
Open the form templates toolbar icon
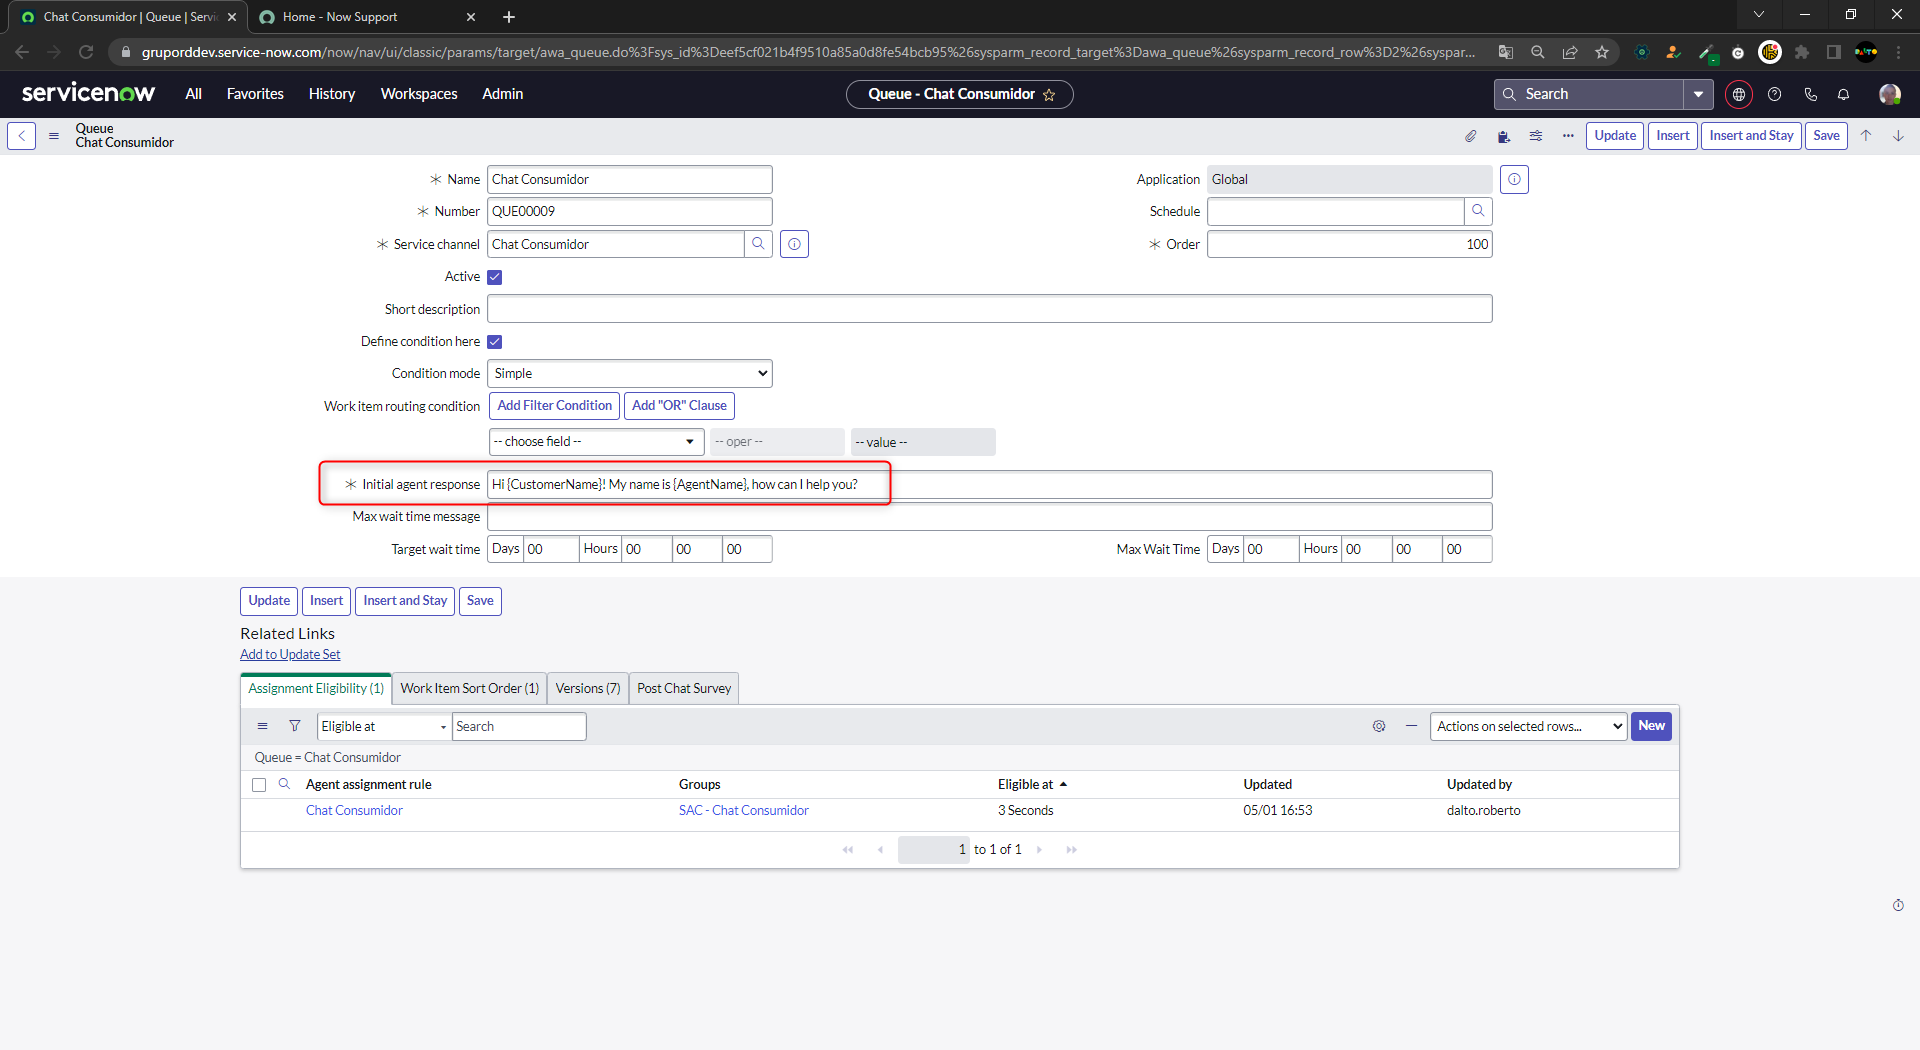pyautogui.click(x=1504, y=136)
